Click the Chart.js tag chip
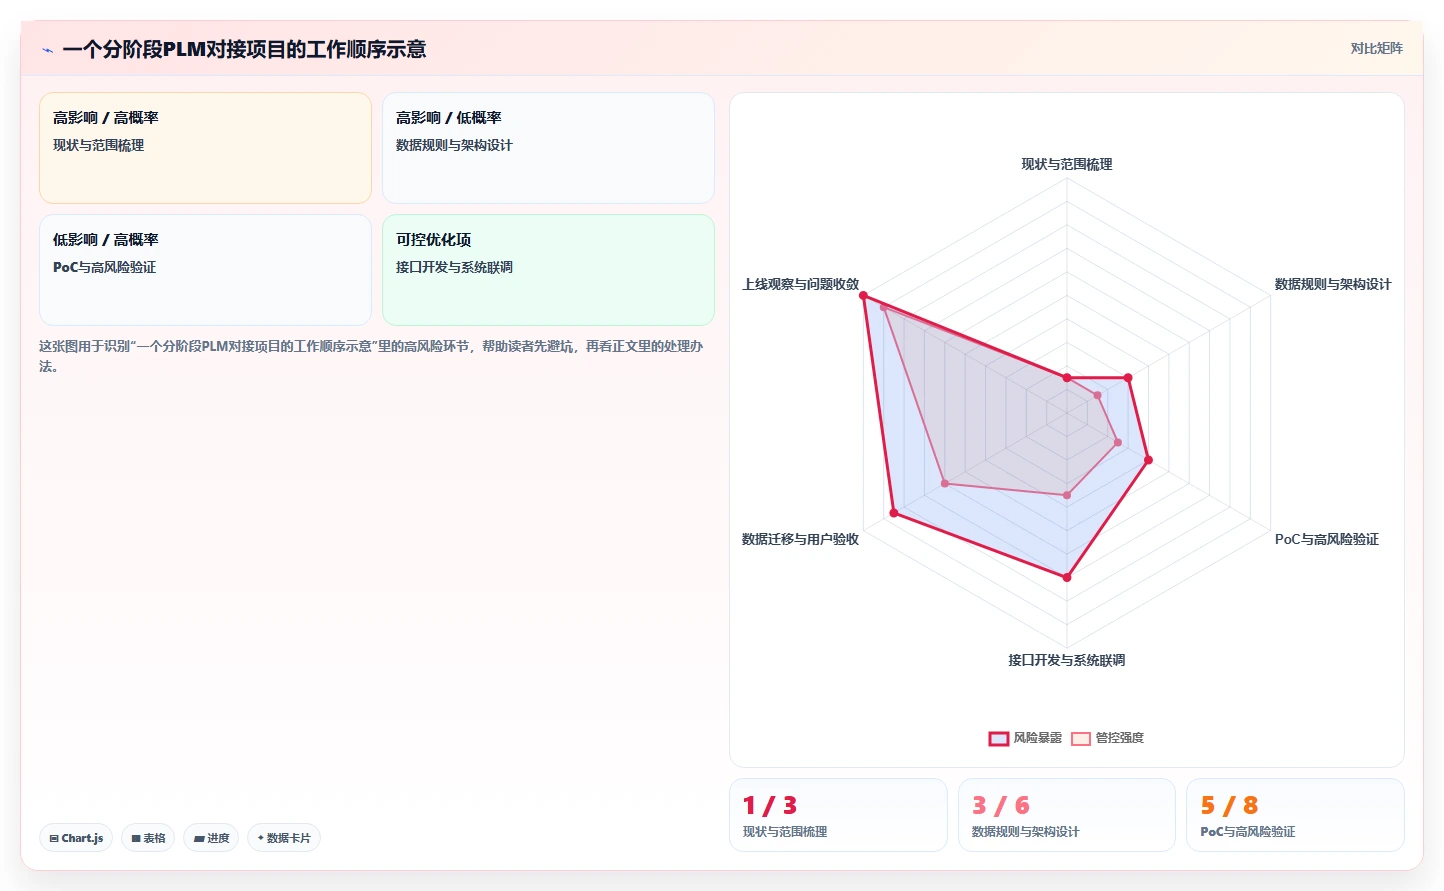This screenshot has height=891, width=1444. point(76,838)
